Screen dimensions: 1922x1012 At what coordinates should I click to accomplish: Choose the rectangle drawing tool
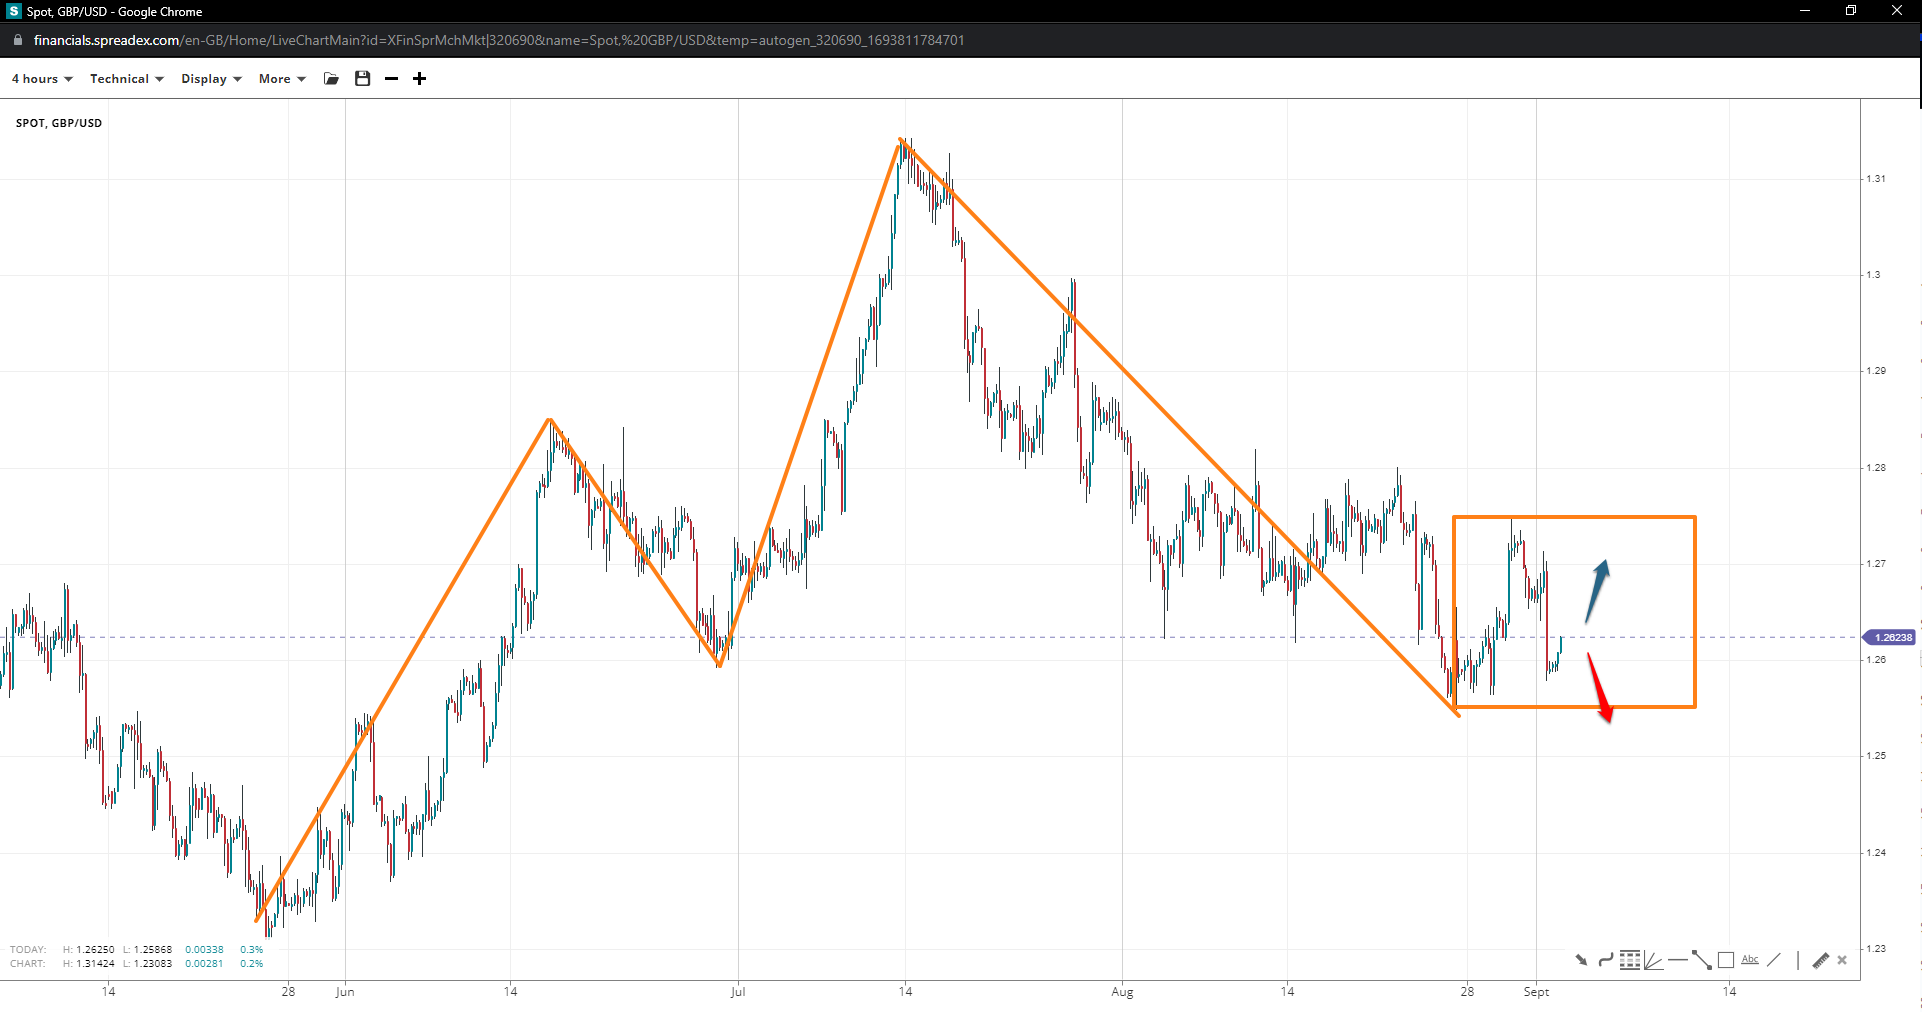pos(1726,960)
